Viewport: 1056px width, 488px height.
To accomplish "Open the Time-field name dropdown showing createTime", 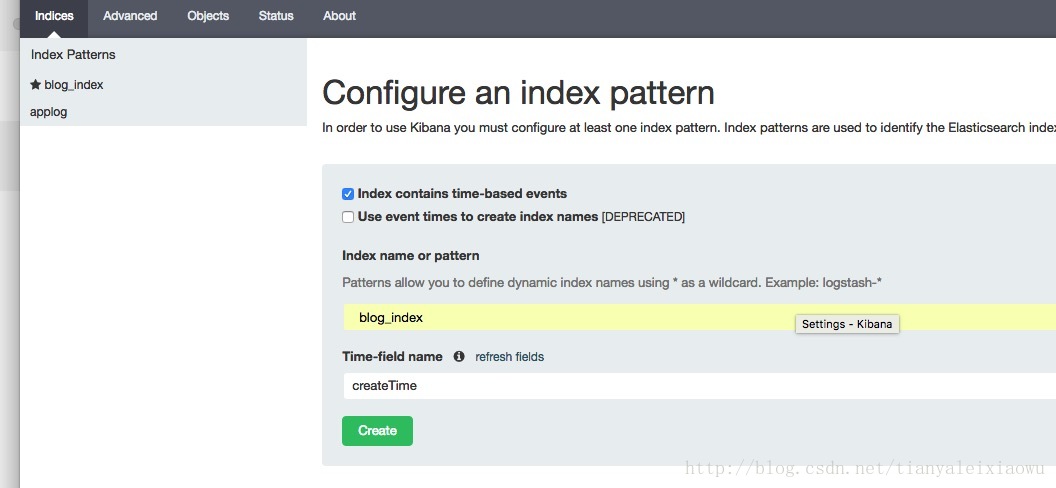I will click(x=700, y=386).
